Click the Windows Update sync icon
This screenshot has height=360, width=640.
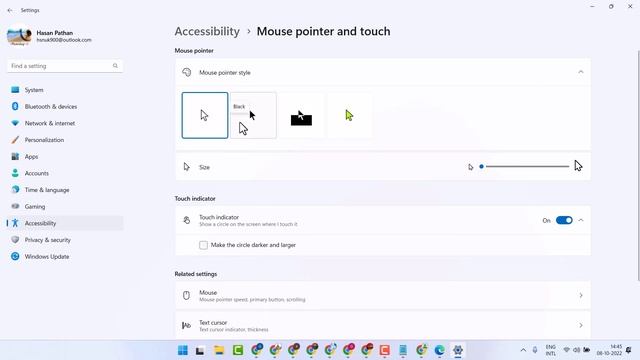[15, 257]
